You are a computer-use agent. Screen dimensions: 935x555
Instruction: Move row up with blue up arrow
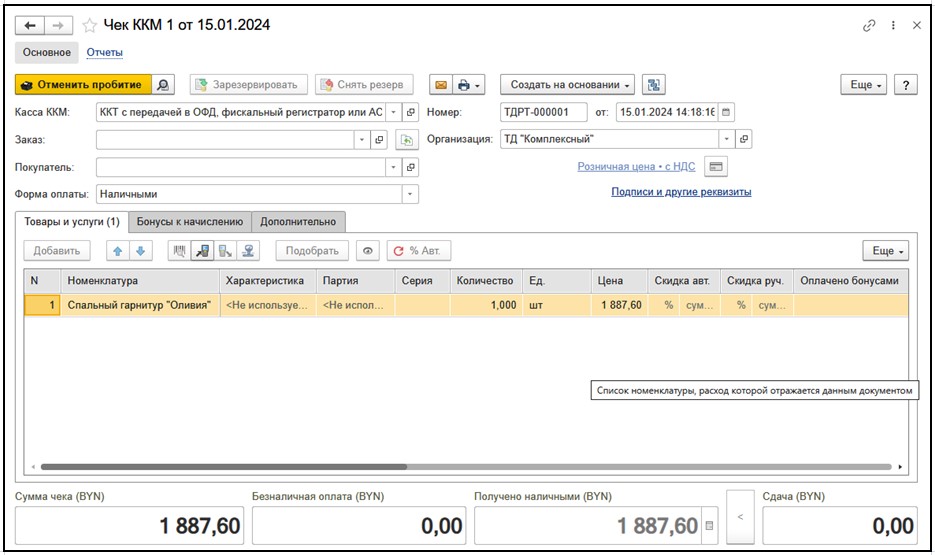(118, 251)
